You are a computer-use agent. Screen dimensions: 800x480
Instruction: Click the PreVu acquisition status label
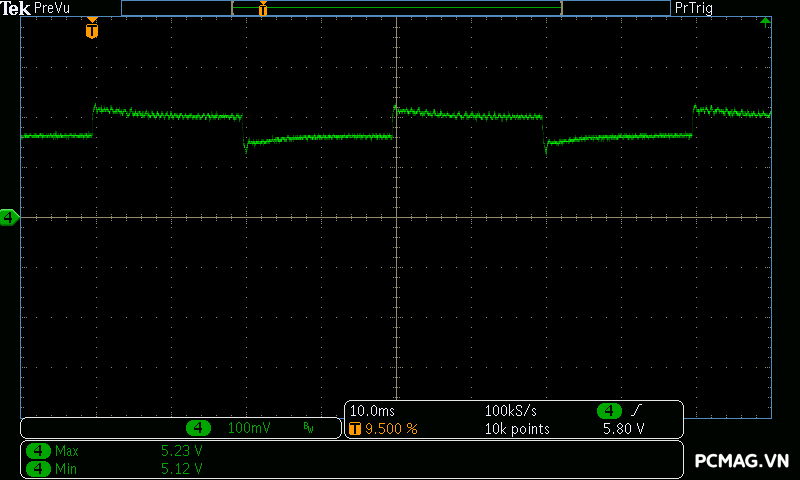(x=54, y=8)
